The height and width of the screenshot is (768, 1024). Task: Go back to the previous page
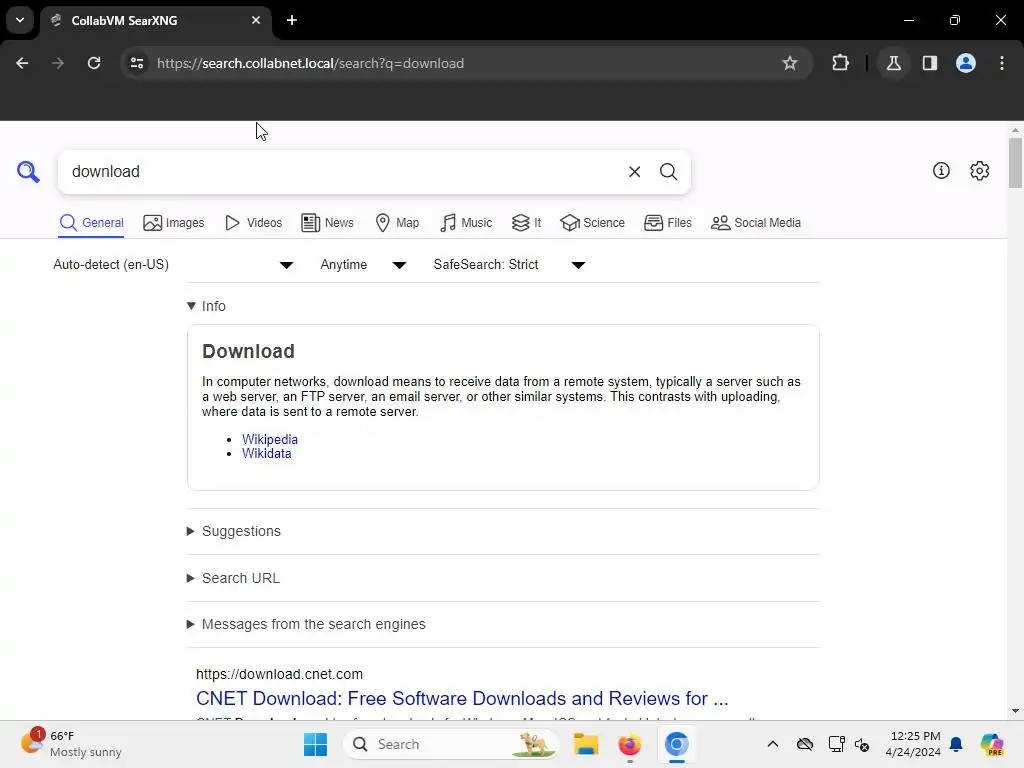tap(22, 63)
